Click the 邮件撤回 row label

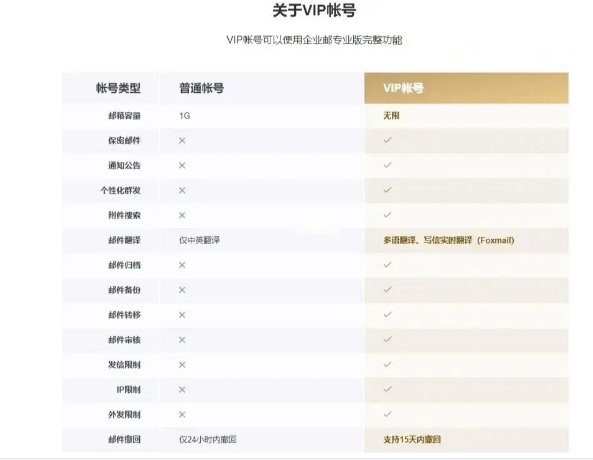[x=124, y=440]
